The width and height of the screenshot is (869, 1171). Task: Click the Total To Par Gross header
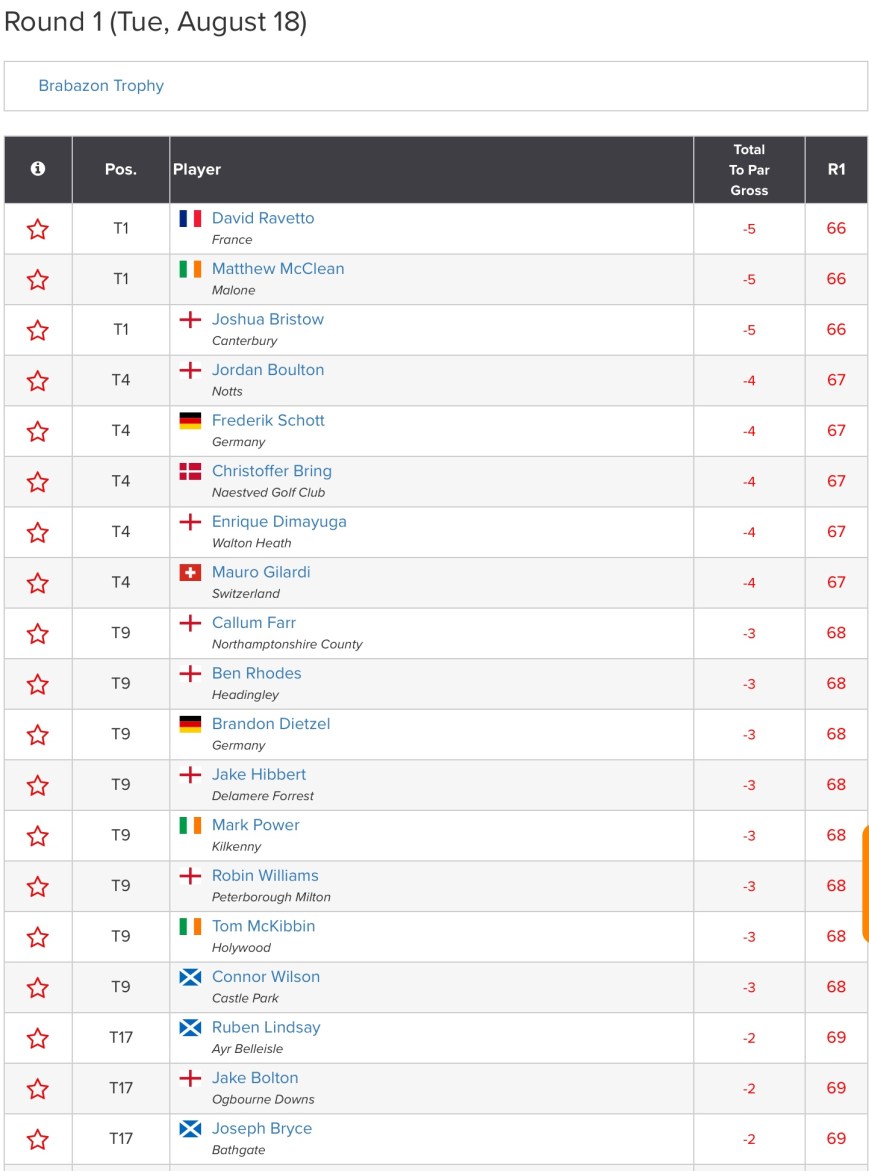pos(749,169)
